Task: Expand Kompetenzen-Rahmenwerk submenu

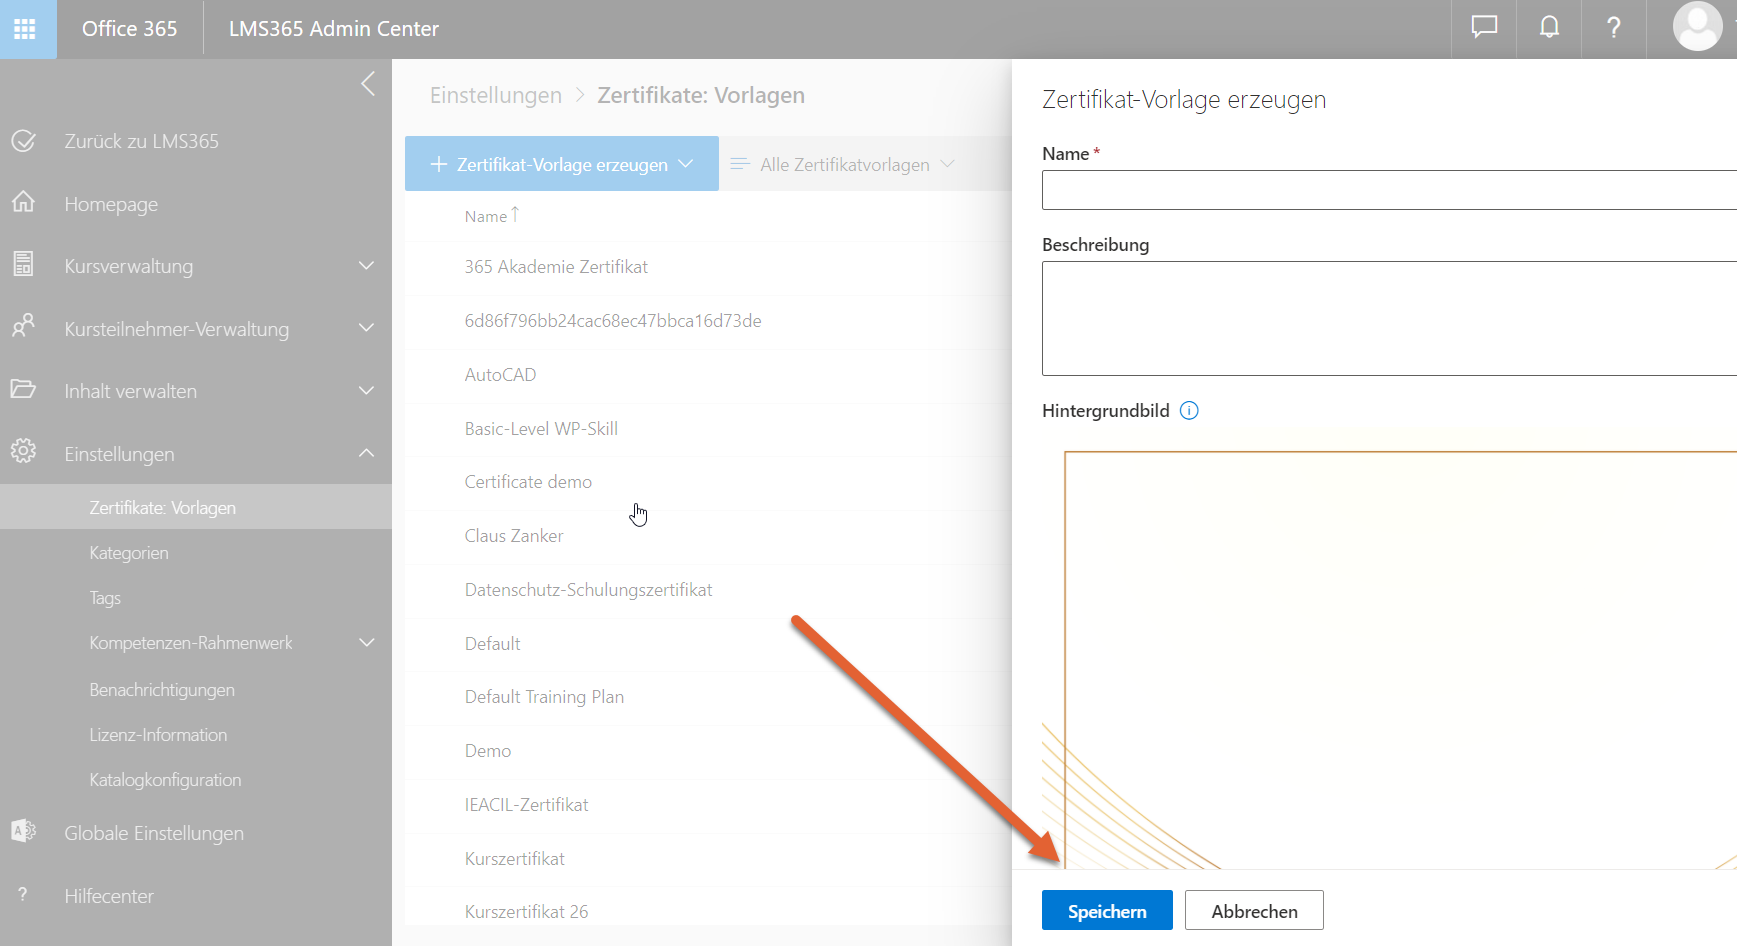Action: tap(366, 643)
